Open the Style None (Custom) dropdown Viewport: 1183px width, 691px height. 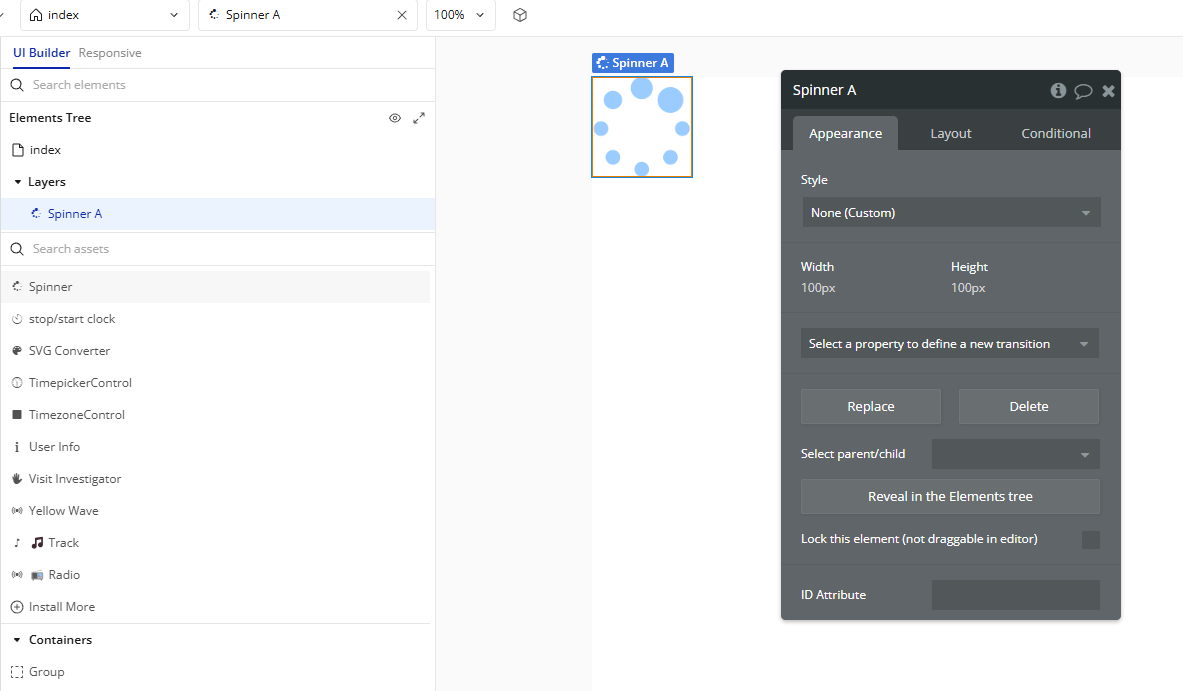coord(951,213)
